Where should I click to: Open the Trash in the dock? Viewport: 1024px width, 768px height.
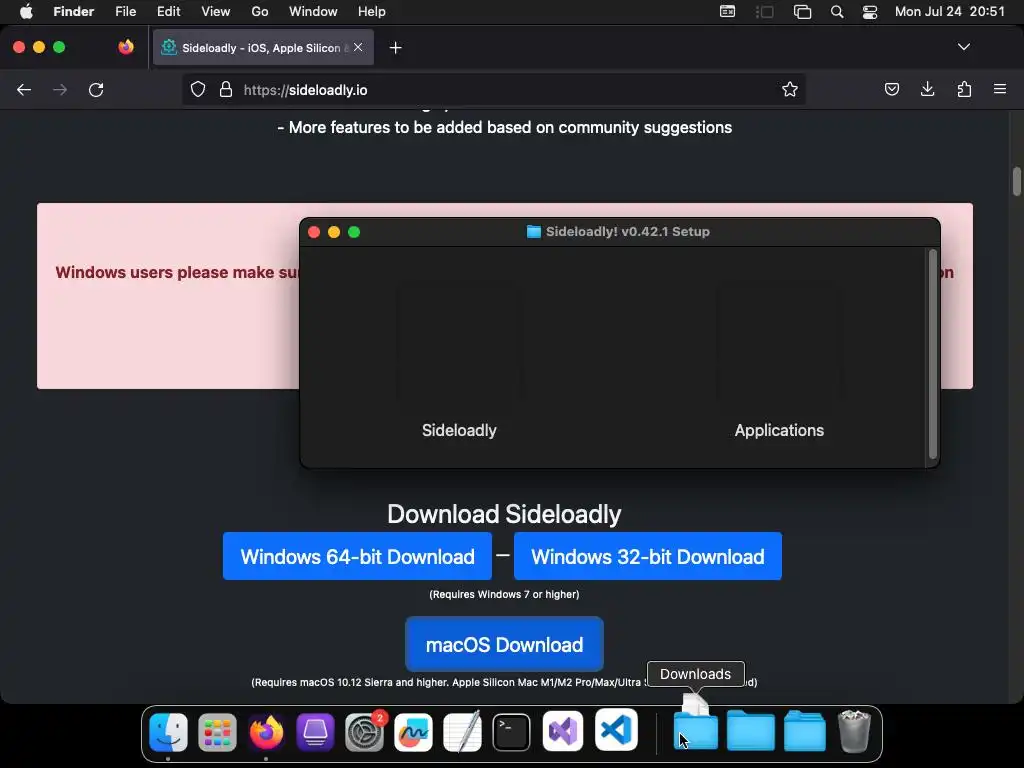854,731
